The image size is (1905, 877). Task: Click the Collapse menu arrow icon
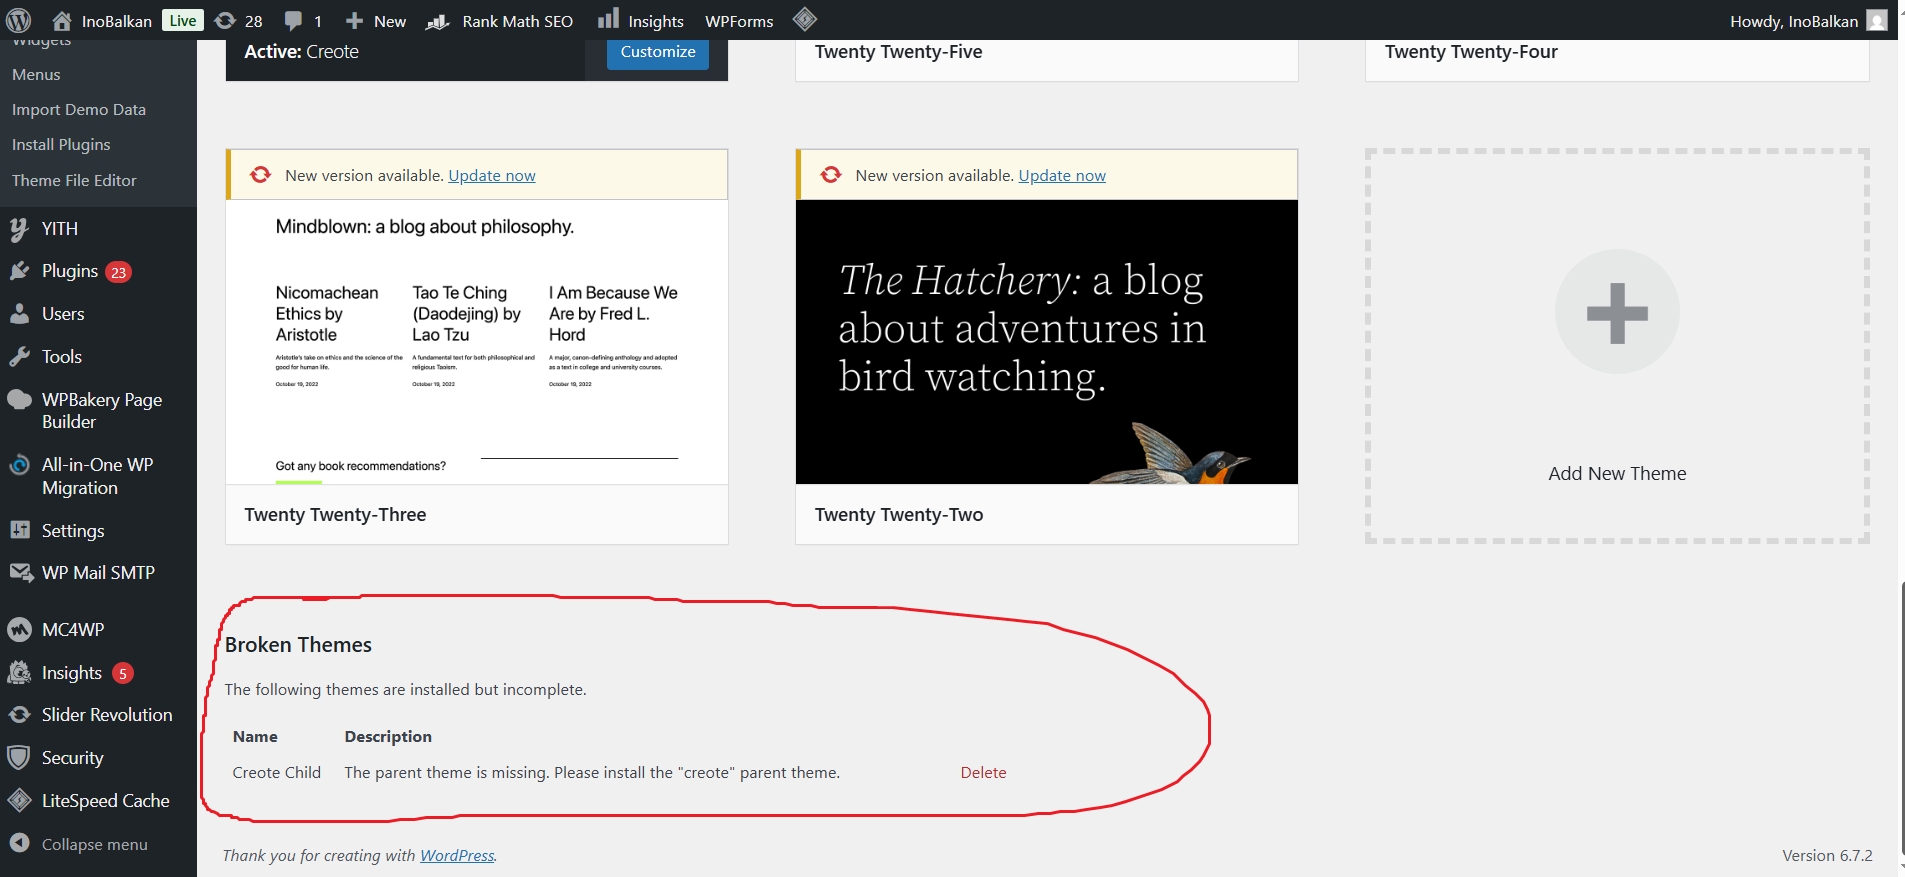[x=19, y=844]
